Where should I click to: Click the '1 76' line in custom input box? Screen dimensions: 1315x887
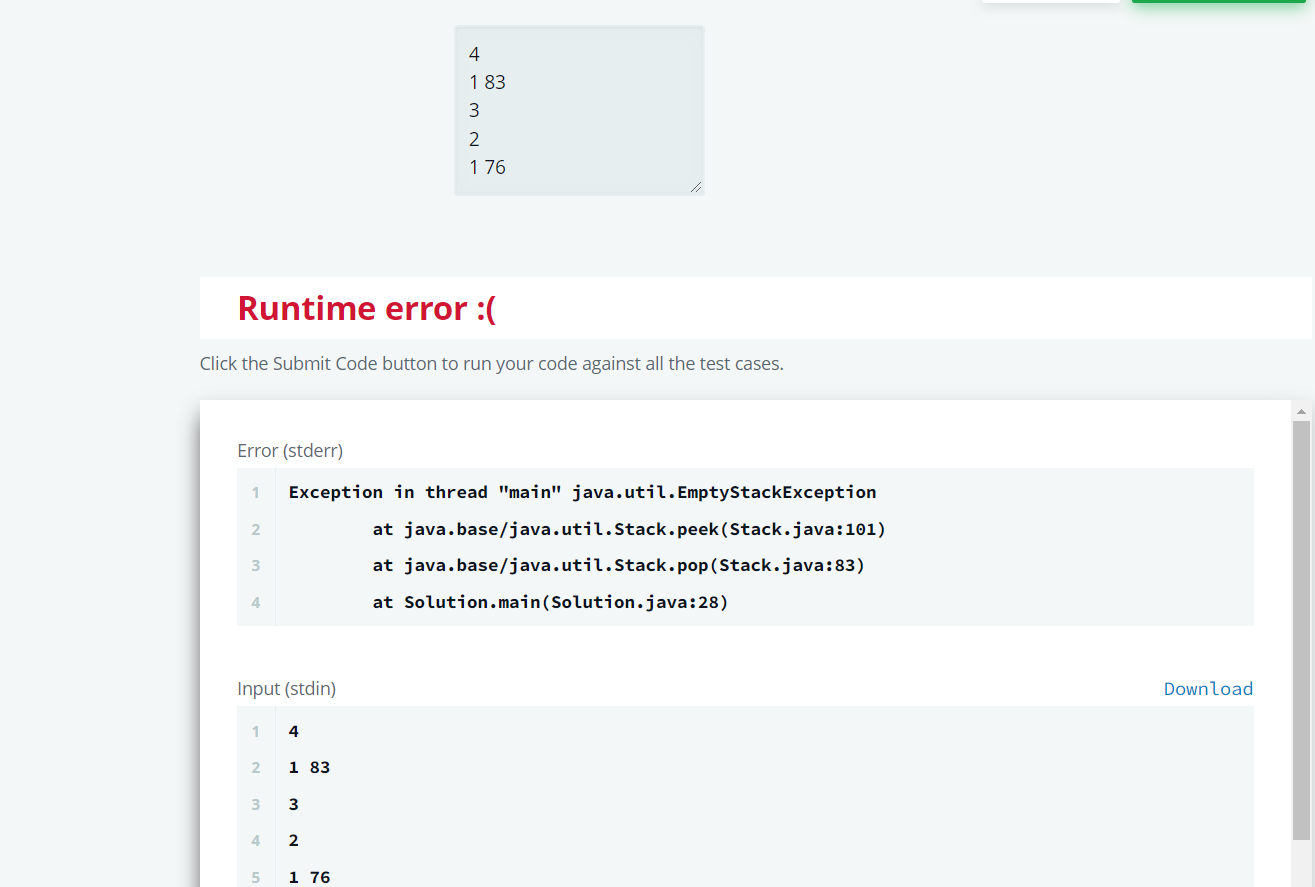point(487,167)
